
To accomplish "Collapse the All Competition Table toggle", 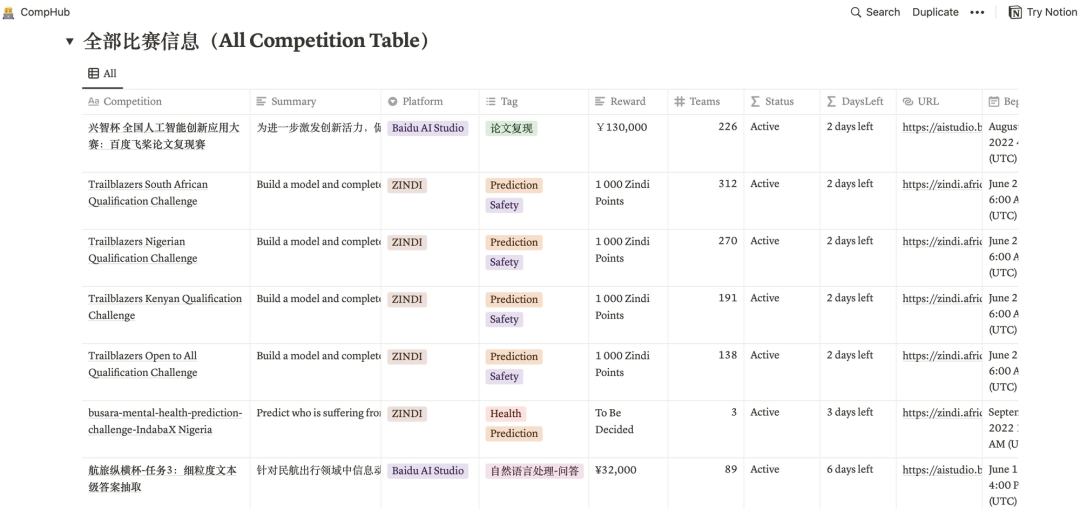I will [70, 41].
